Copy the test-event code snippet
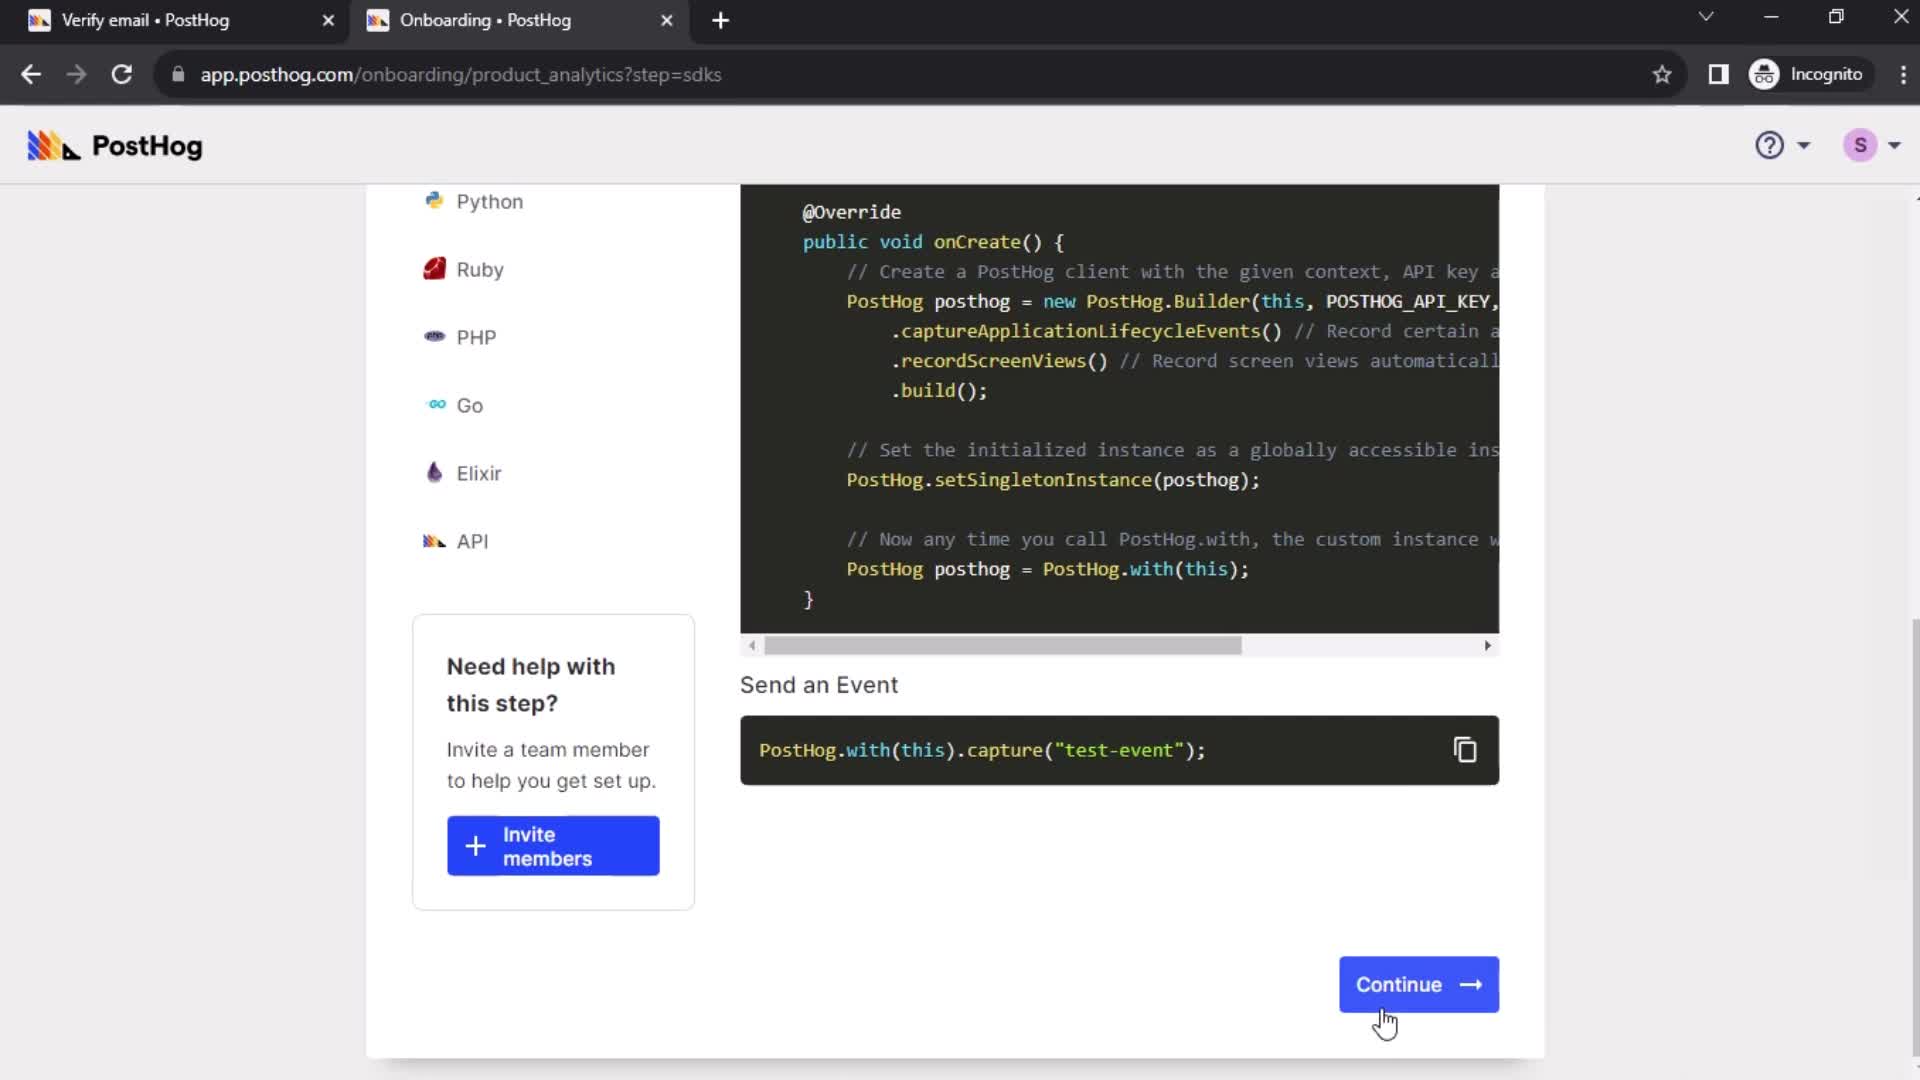Screen dimensions: 1920x1080 click(1465, 750)
